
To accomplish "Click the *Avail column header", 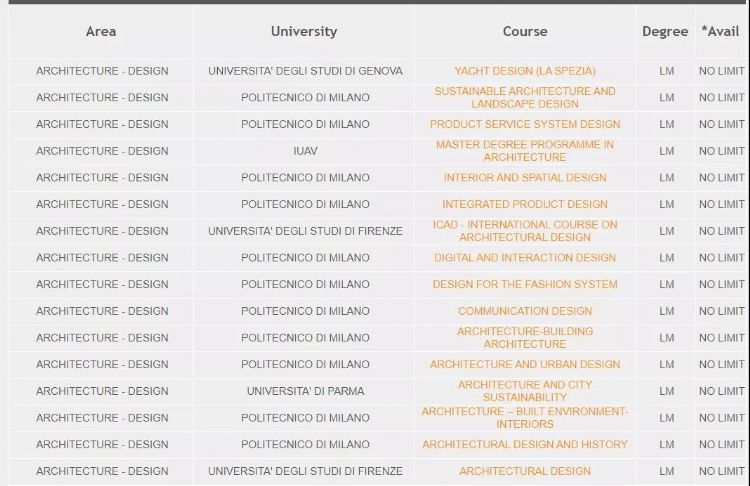I will (x=720, y=31).
